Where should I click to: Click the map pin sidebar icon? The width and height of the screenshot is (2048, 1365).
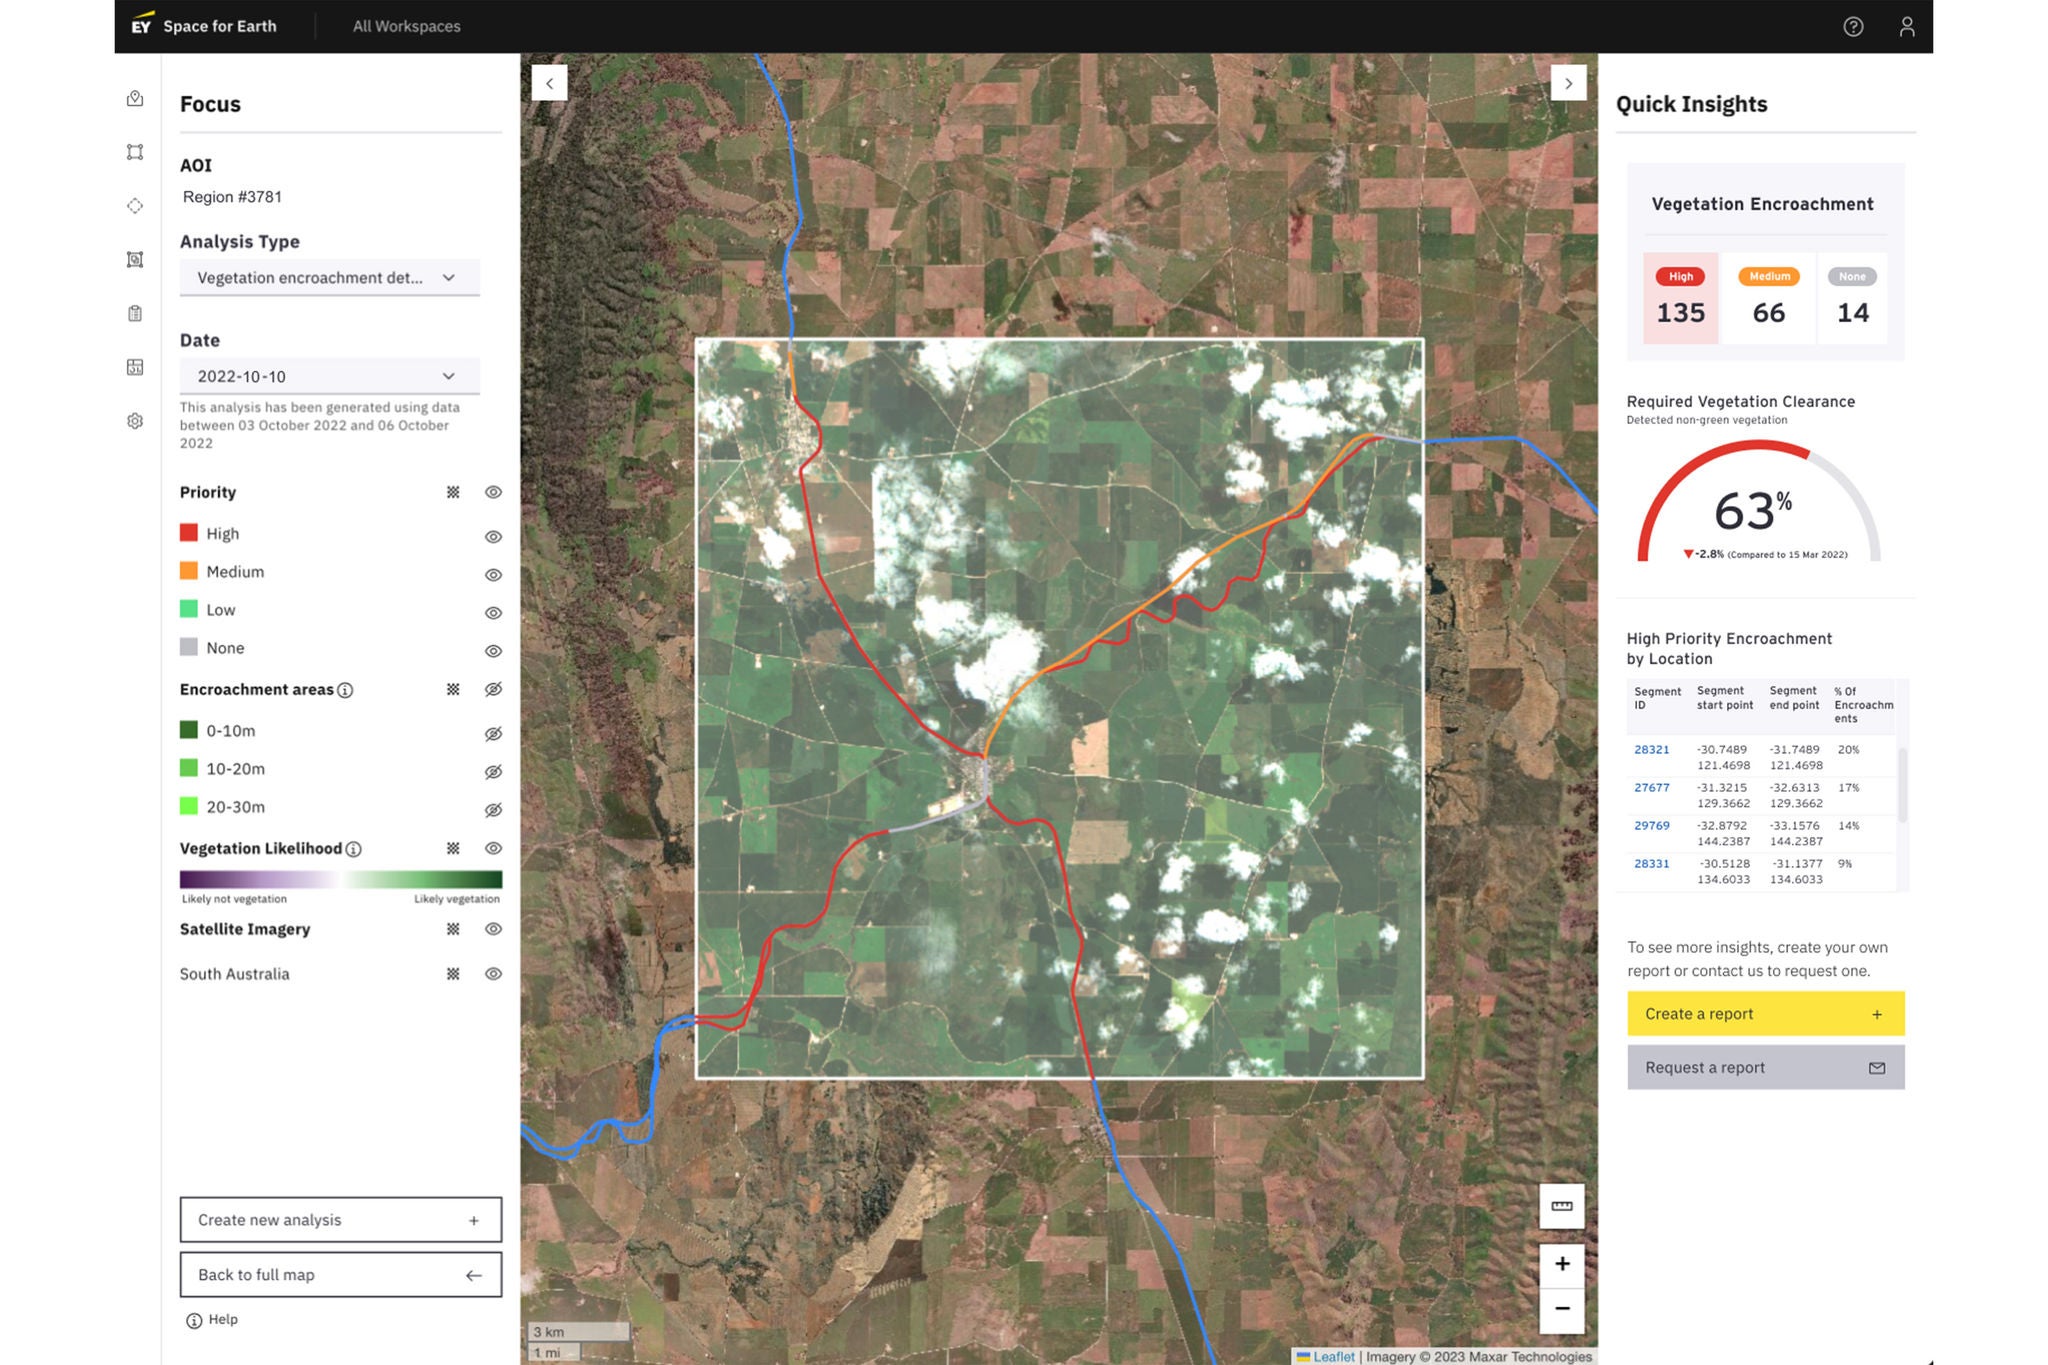coord(135,98)
